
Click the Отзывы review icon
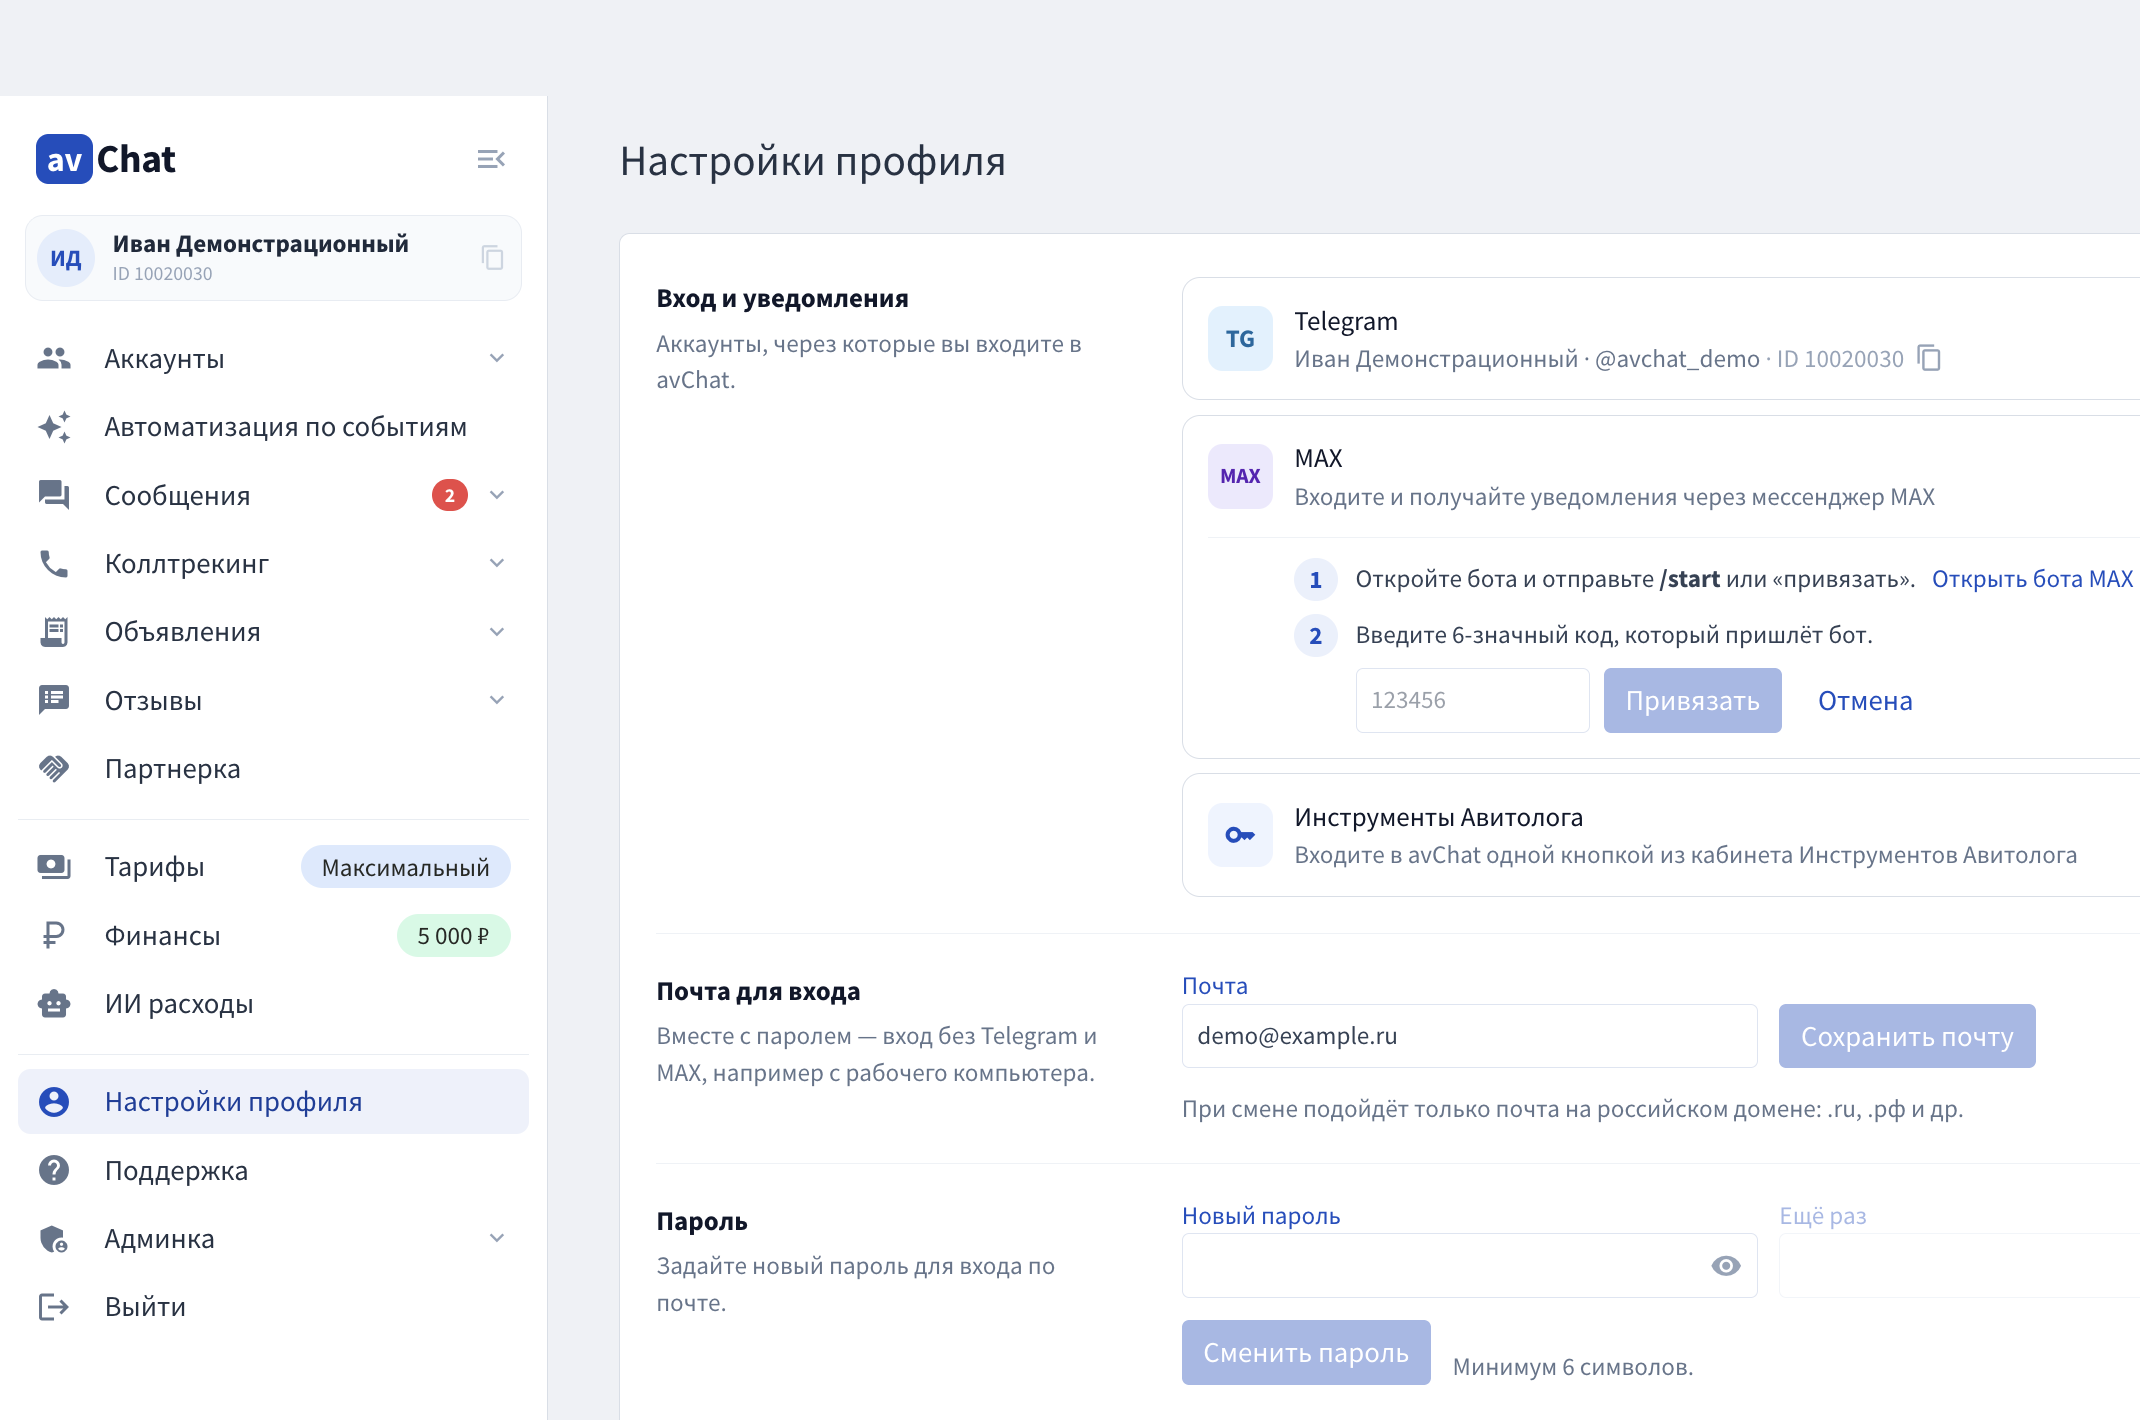[54, 700]
